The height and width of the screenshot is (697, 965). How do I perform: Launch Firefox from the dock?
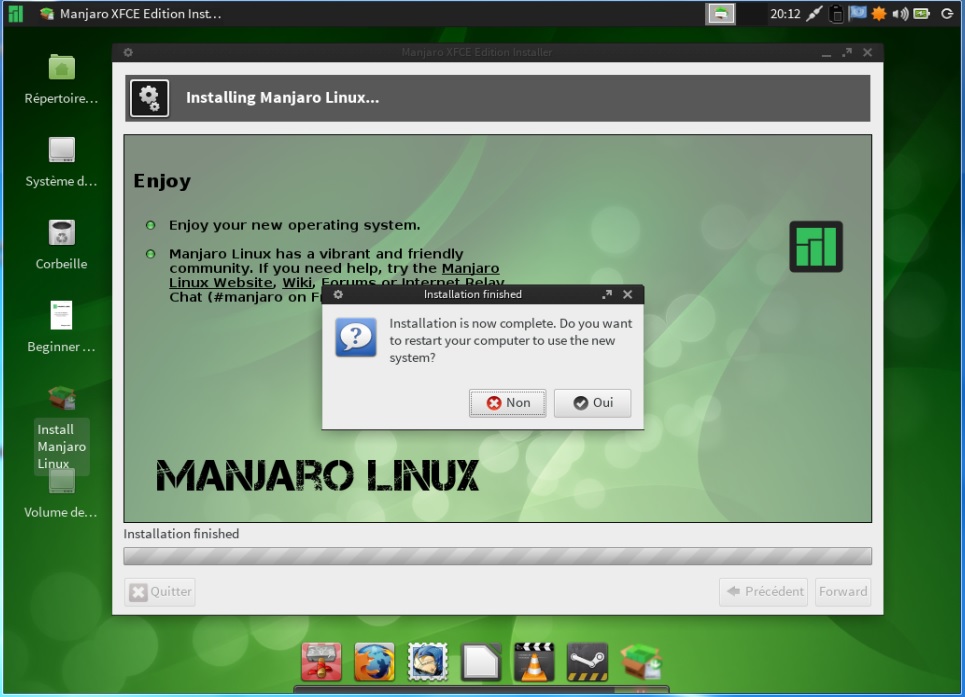tap(374, 662)
